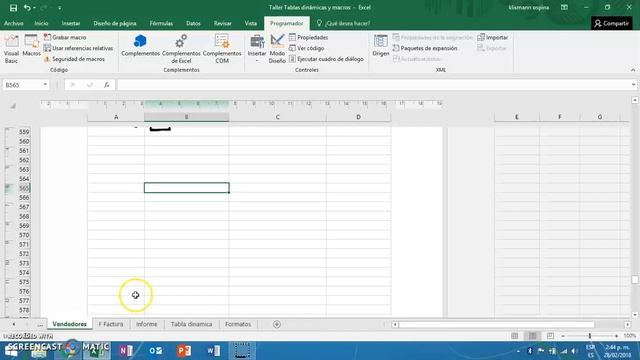640x360 pixels.
Task: Expand the undo history dropdown
Action: pyautogui.click(x=34, y=8)
